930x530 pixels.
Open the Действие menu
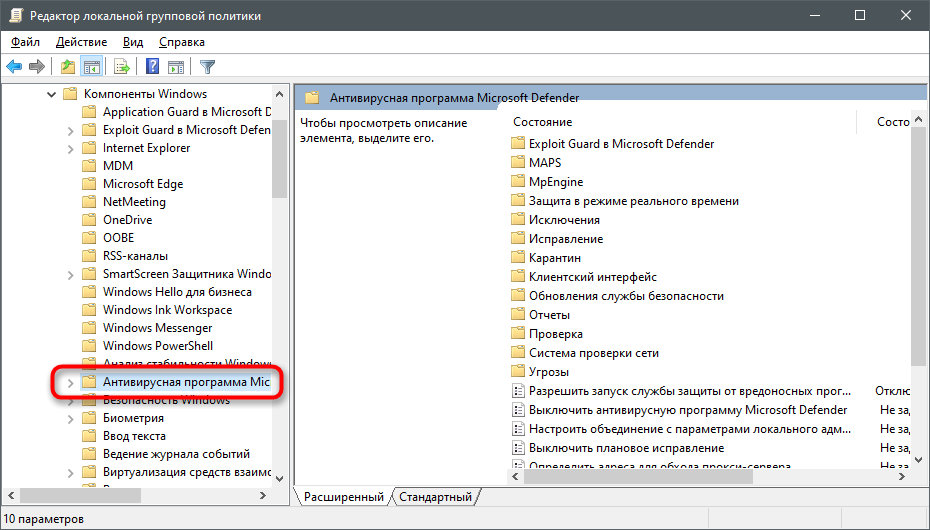[81, 42]
